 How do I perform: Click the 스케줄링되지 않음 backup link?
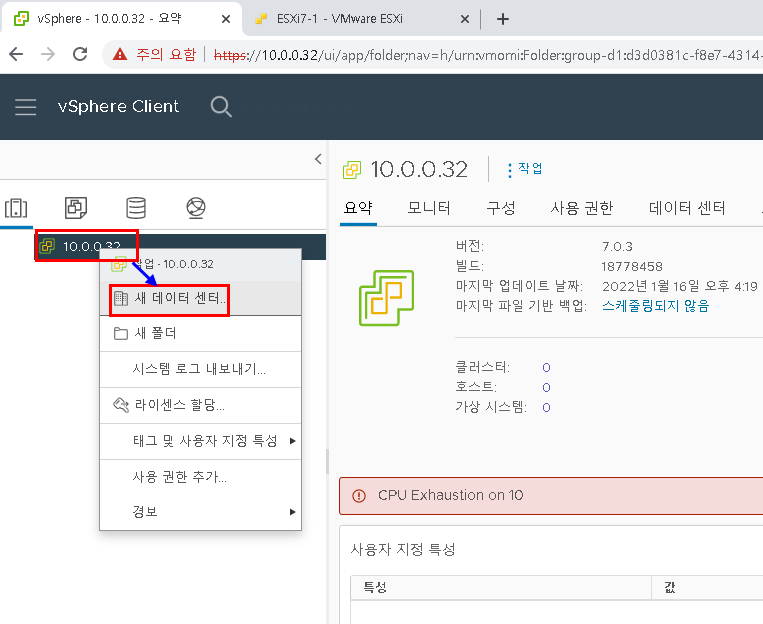coord(655,306)
